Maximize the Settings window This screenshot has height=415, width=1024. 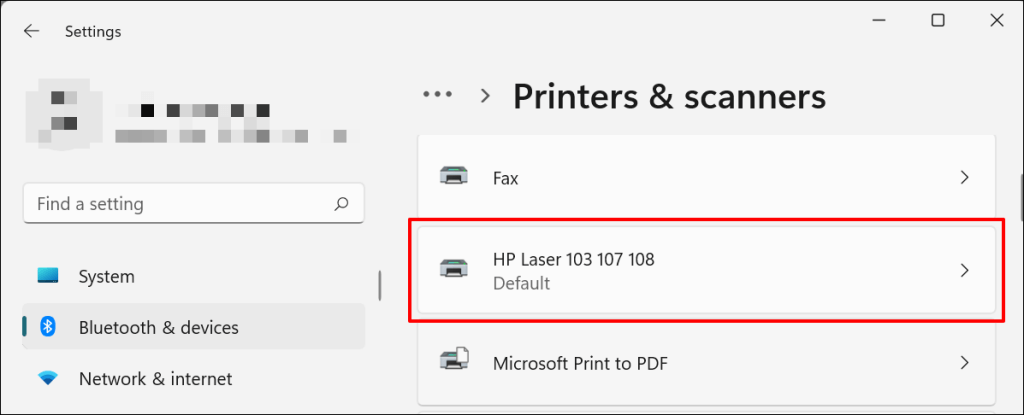point(938,20)
